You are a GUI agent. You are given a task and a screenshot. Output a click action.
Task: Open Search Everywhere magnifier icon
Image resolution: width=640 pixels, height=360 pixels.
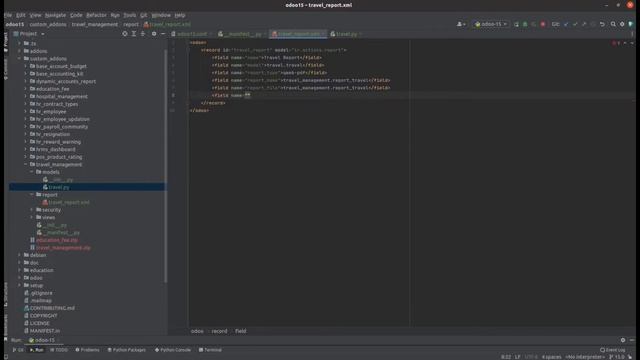613,24
